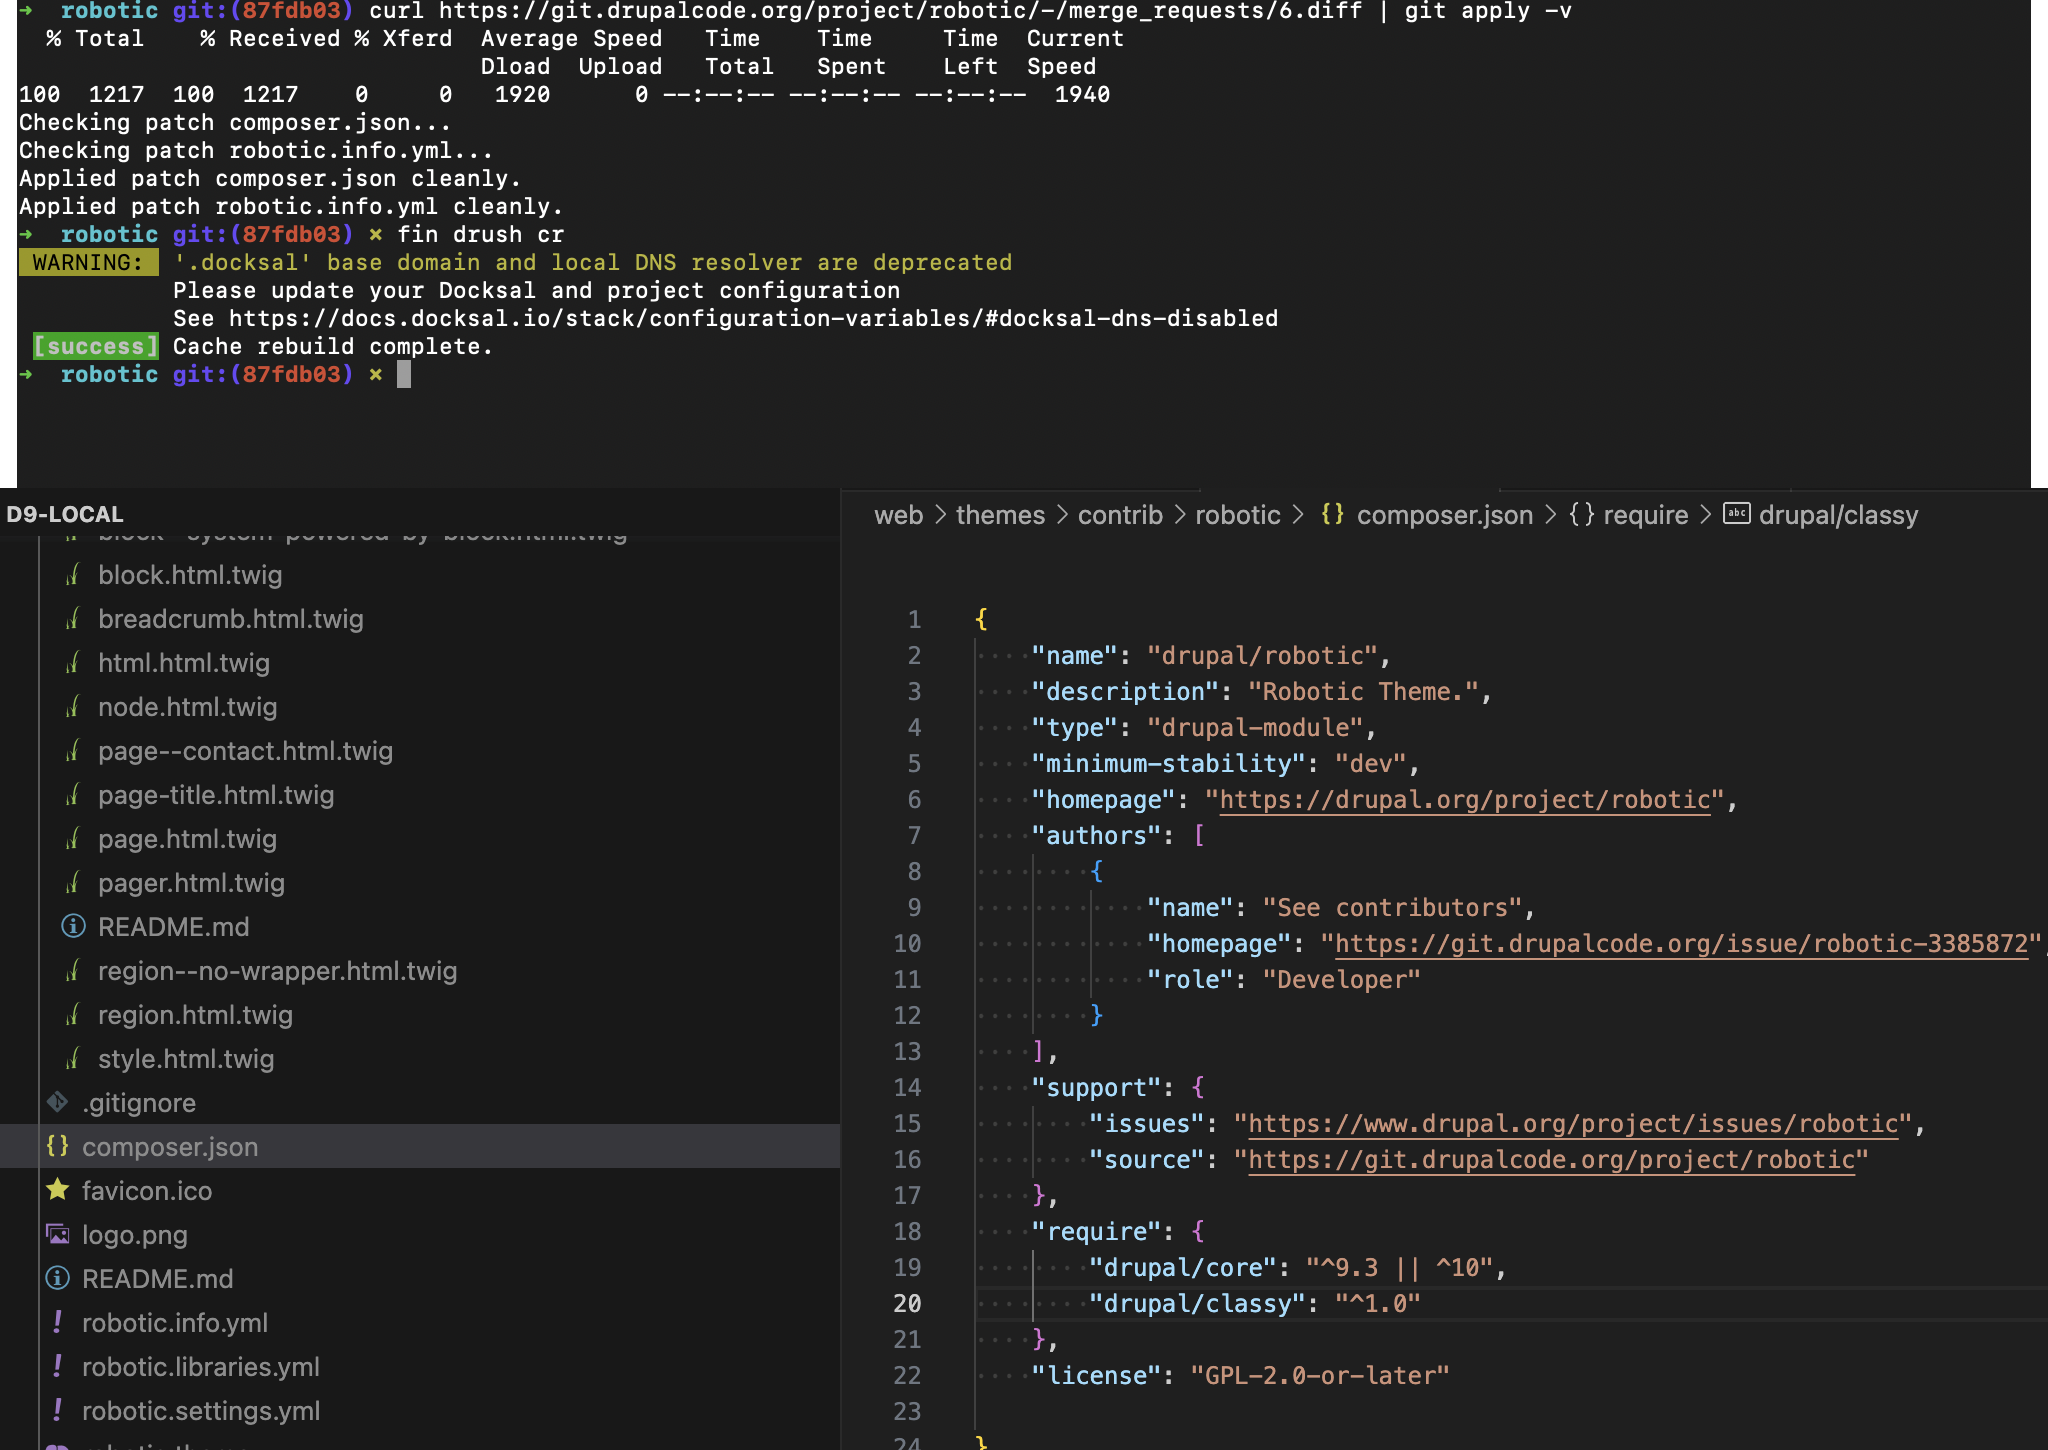Viewport: 2048px width, 1450px height.
Task: Click the exclamation icon beside robotic.settings.yml
Action: pos(58,1410)
